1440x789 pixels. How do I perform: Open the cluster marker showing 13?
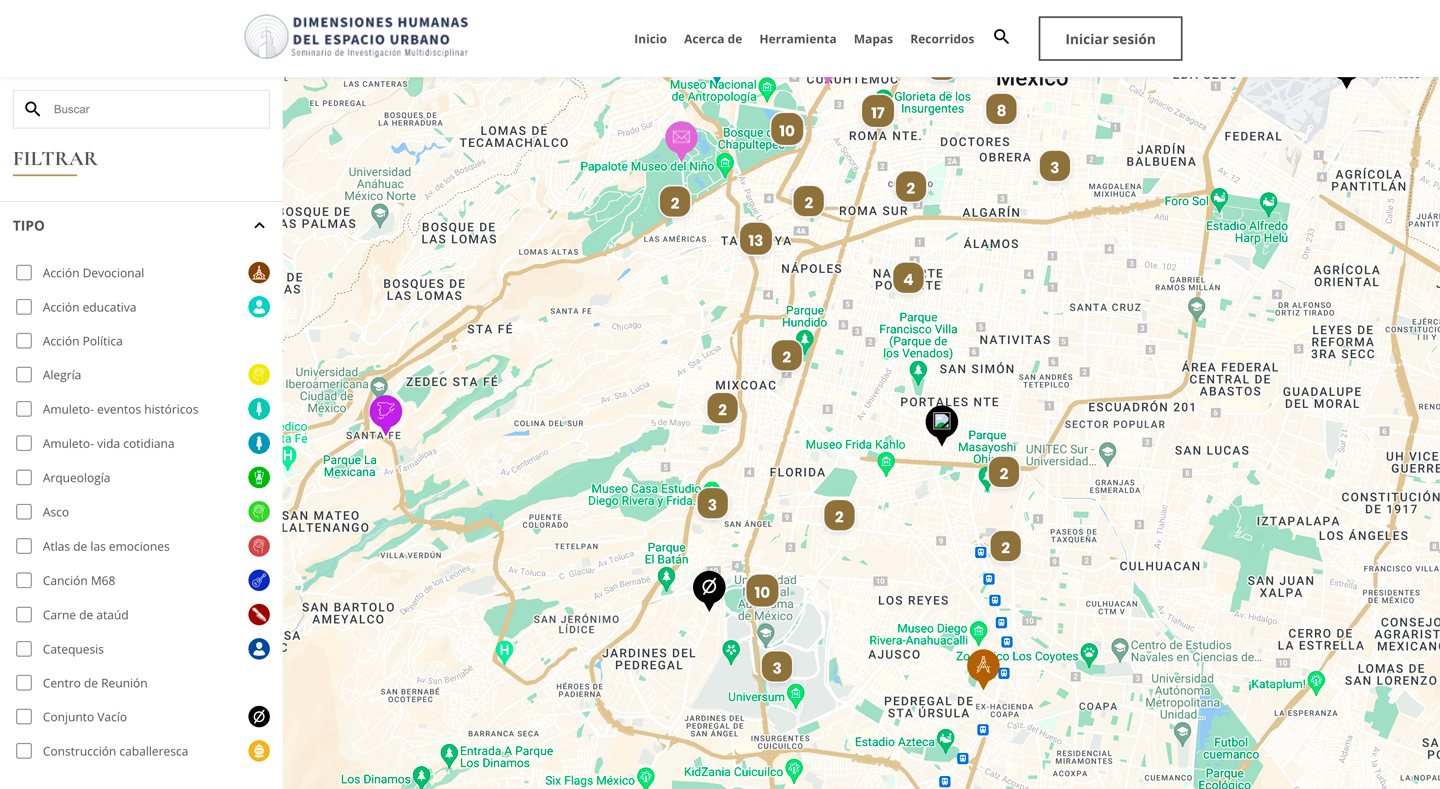[755, 240]
